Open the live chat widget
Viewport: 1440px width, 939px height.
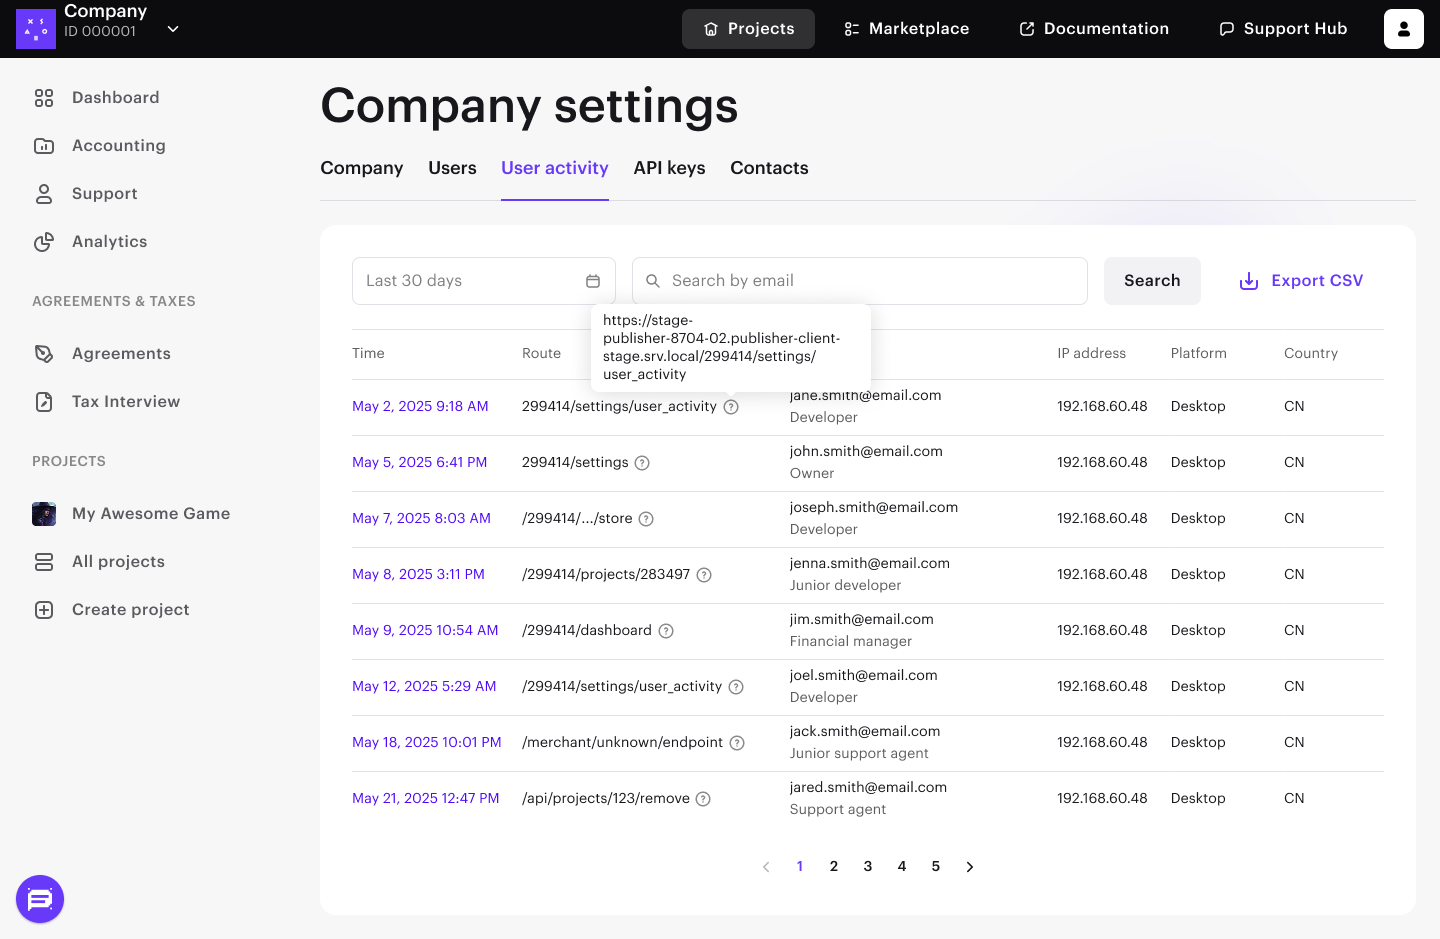click(x=40, y=900)
